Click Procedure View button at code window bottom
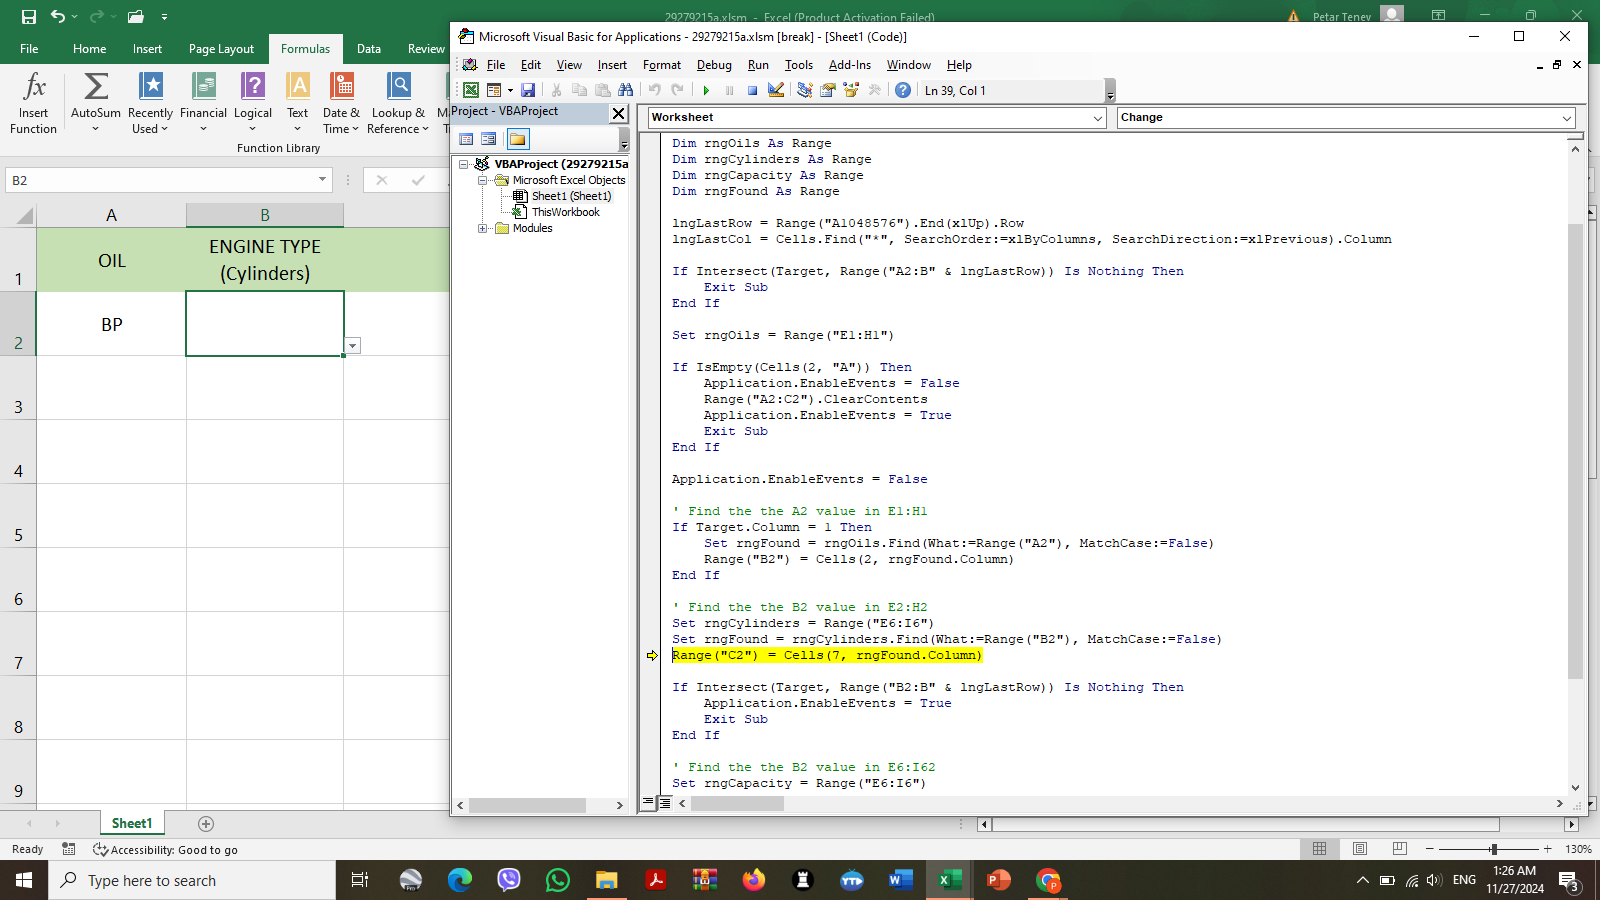This screenshot has width=1600, height=900. [x=648, y=803]
